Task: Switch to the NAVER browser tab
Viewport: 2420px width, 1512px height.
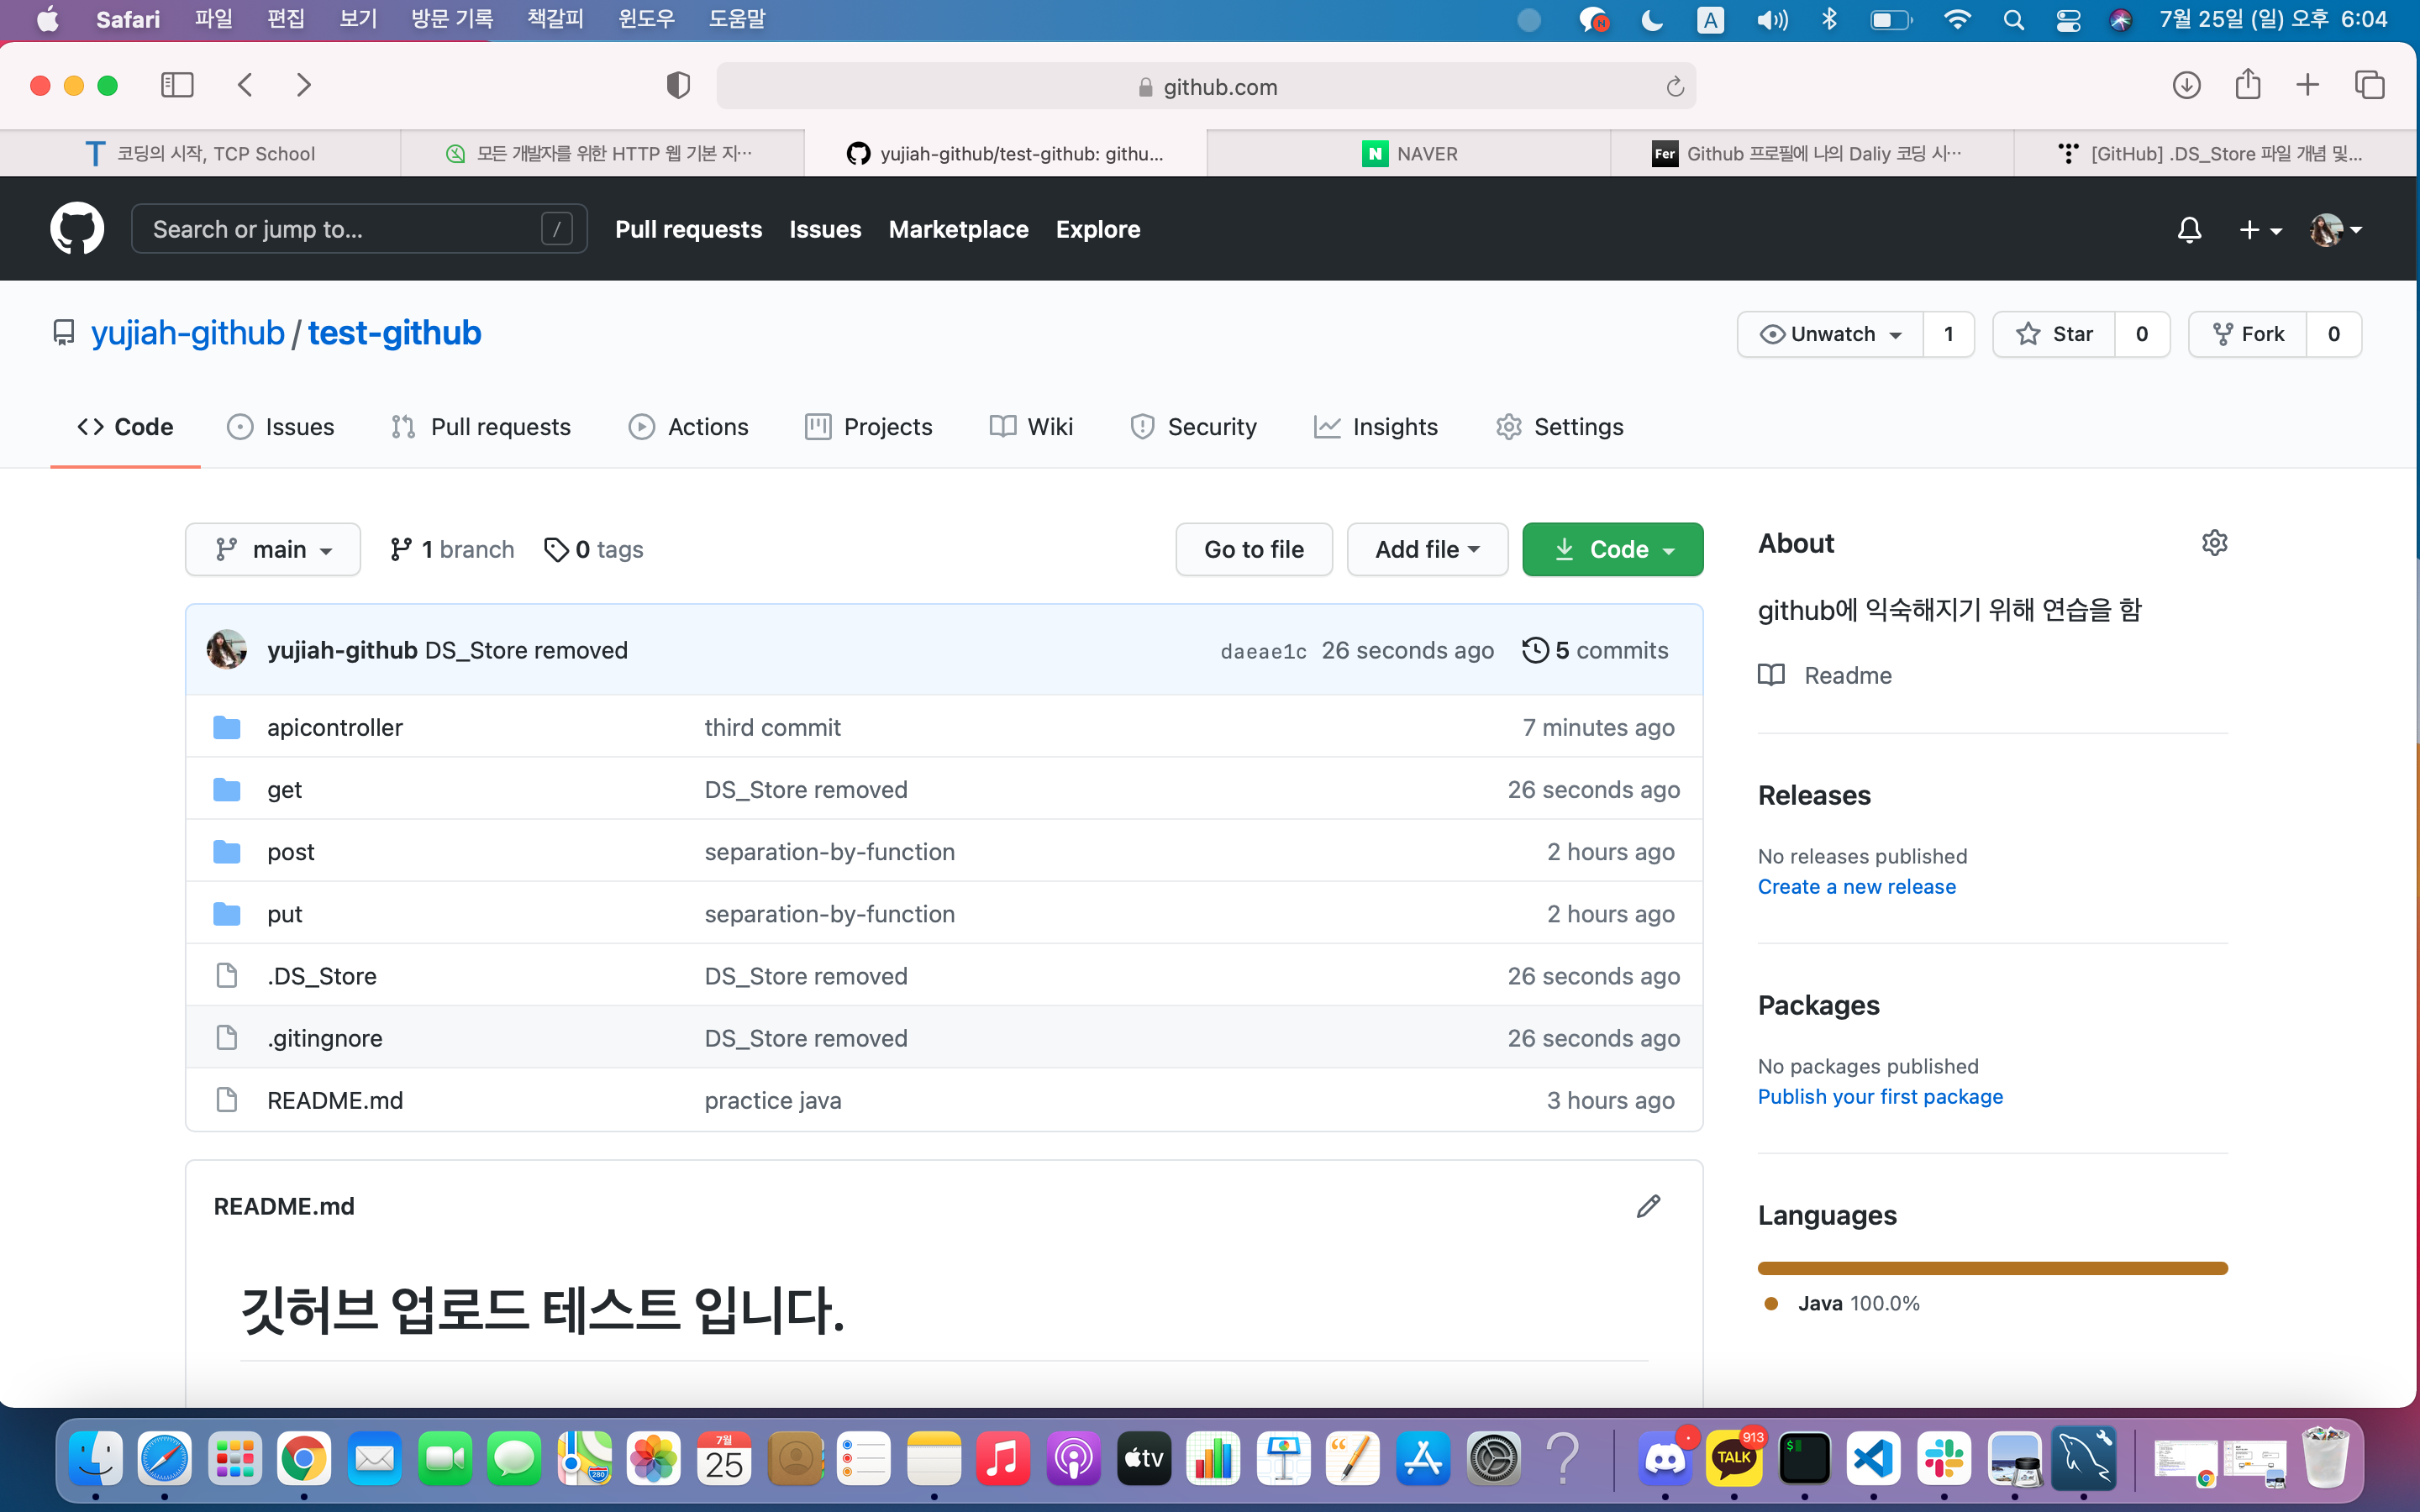Action: pos(1410,152)
